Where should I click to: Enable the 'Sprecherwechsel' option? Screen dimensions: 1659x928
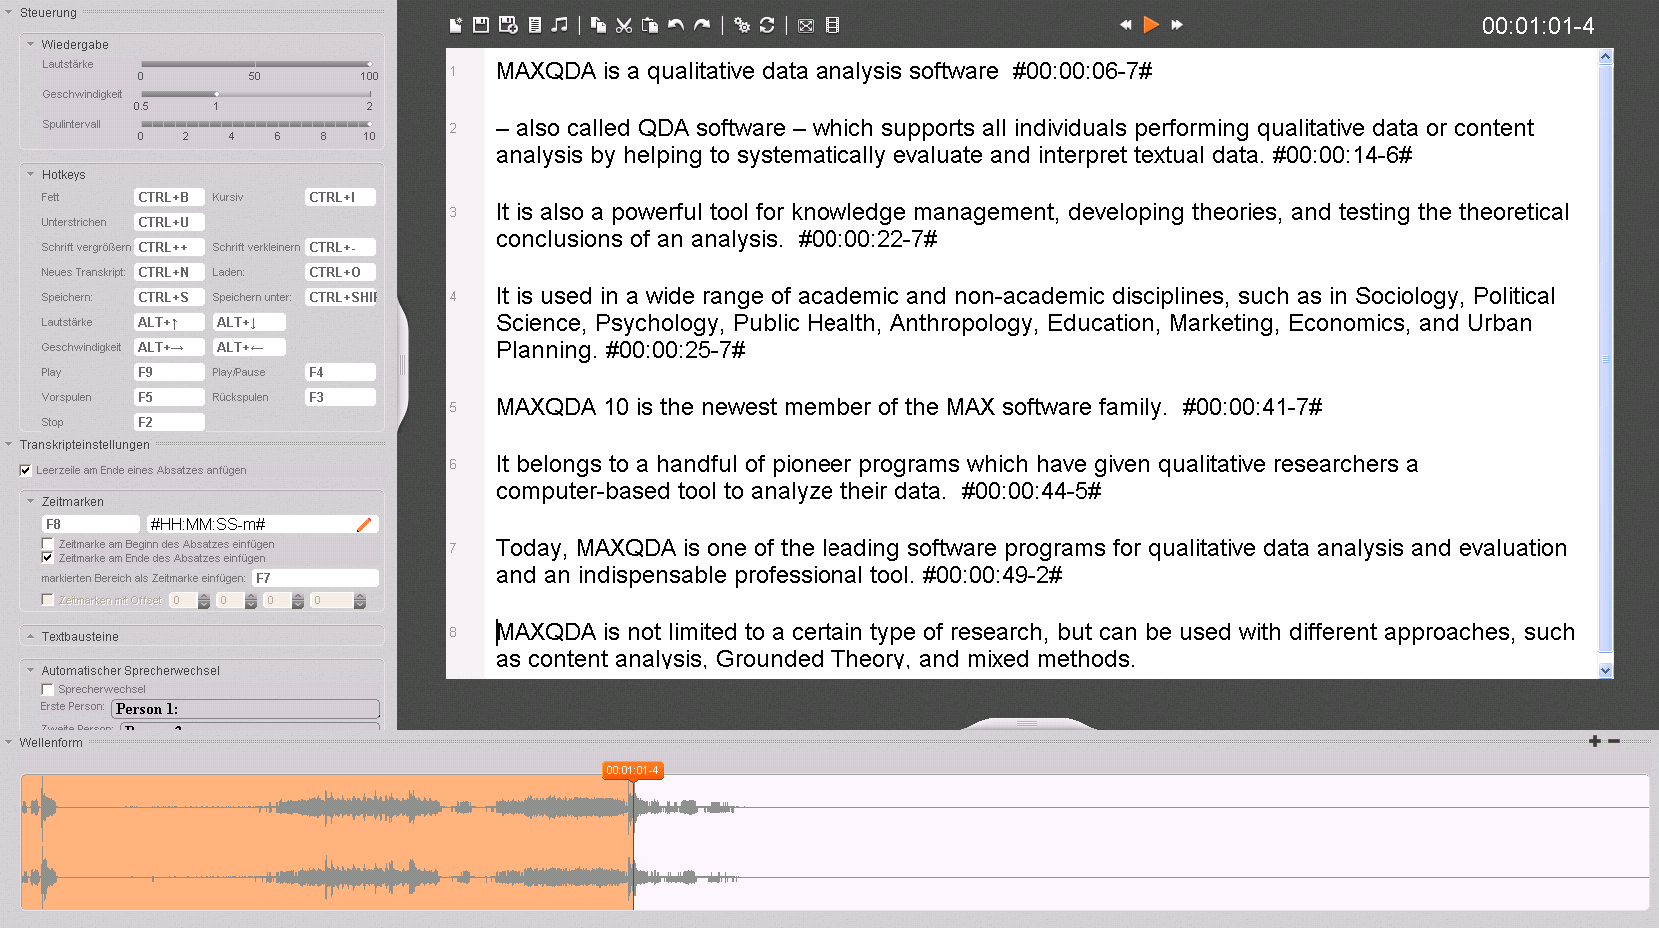point(47,689)
